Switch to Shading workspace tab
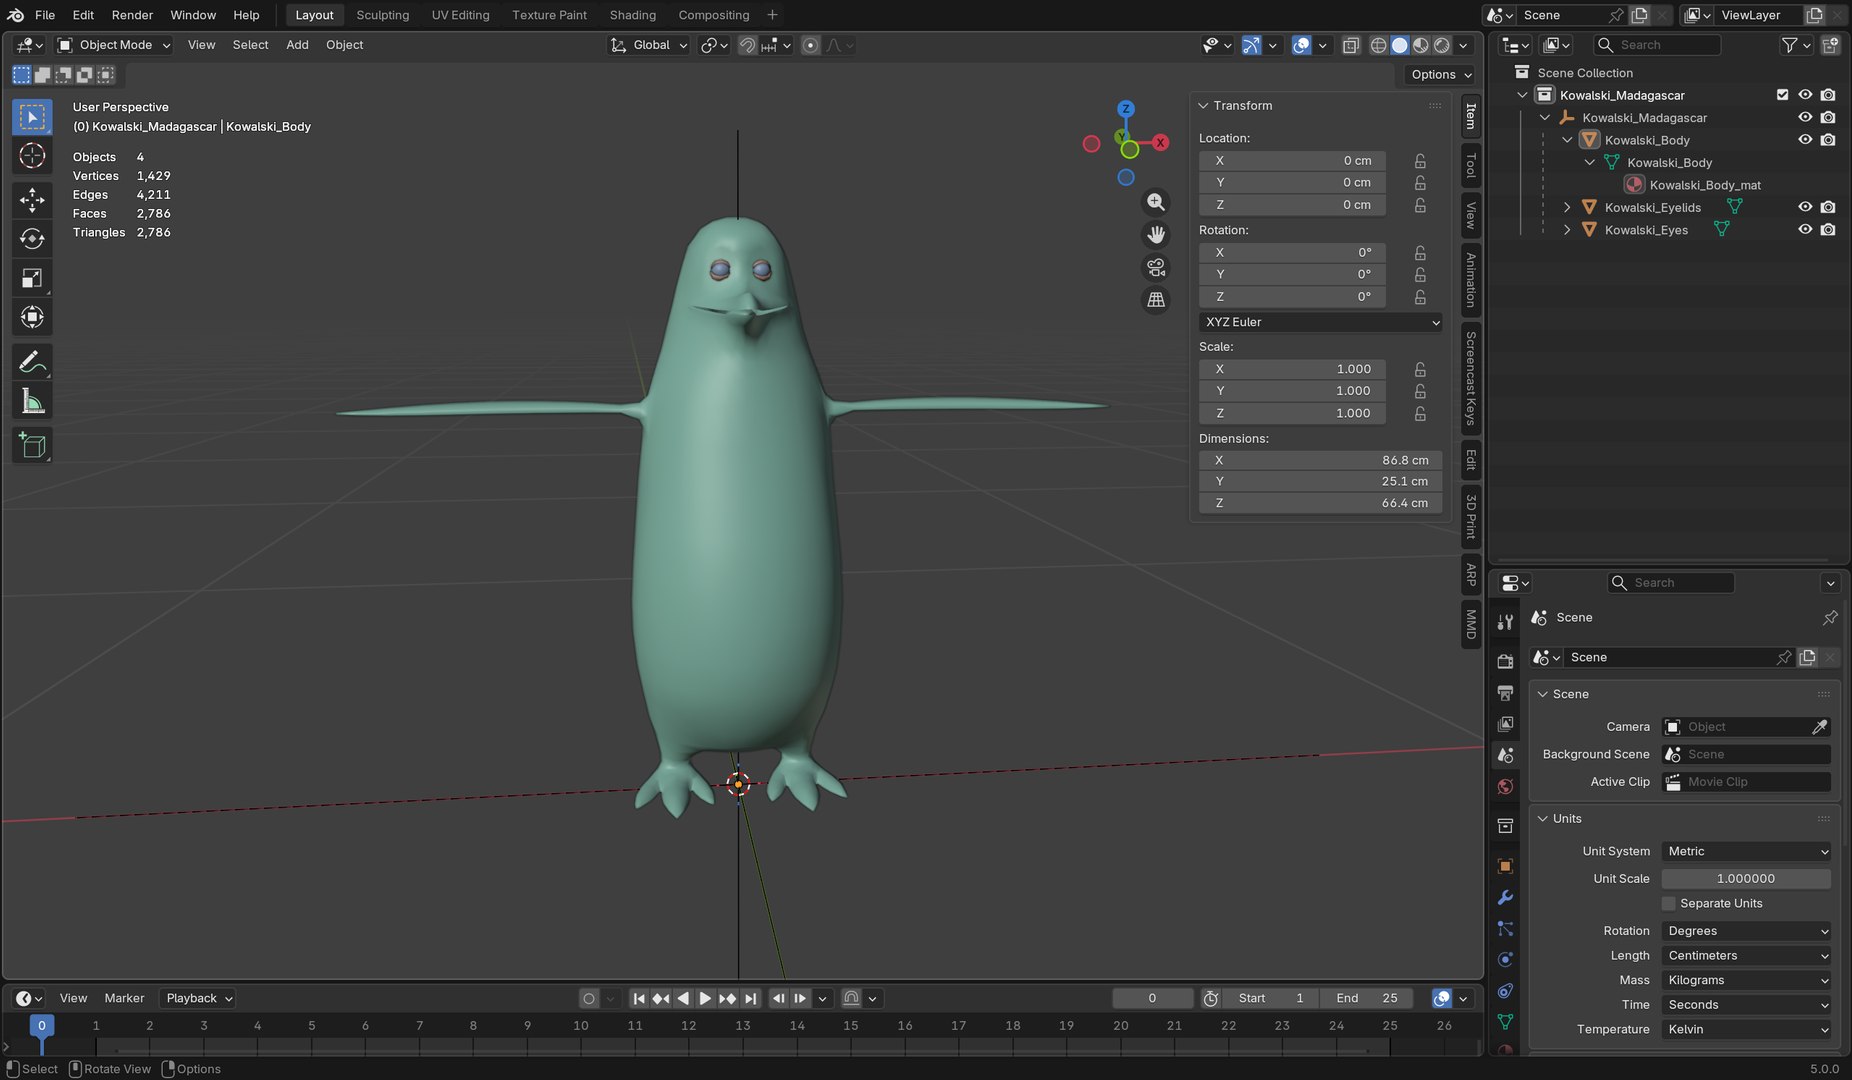This screenshot has height=1080, width=1852. pos(633,15)
